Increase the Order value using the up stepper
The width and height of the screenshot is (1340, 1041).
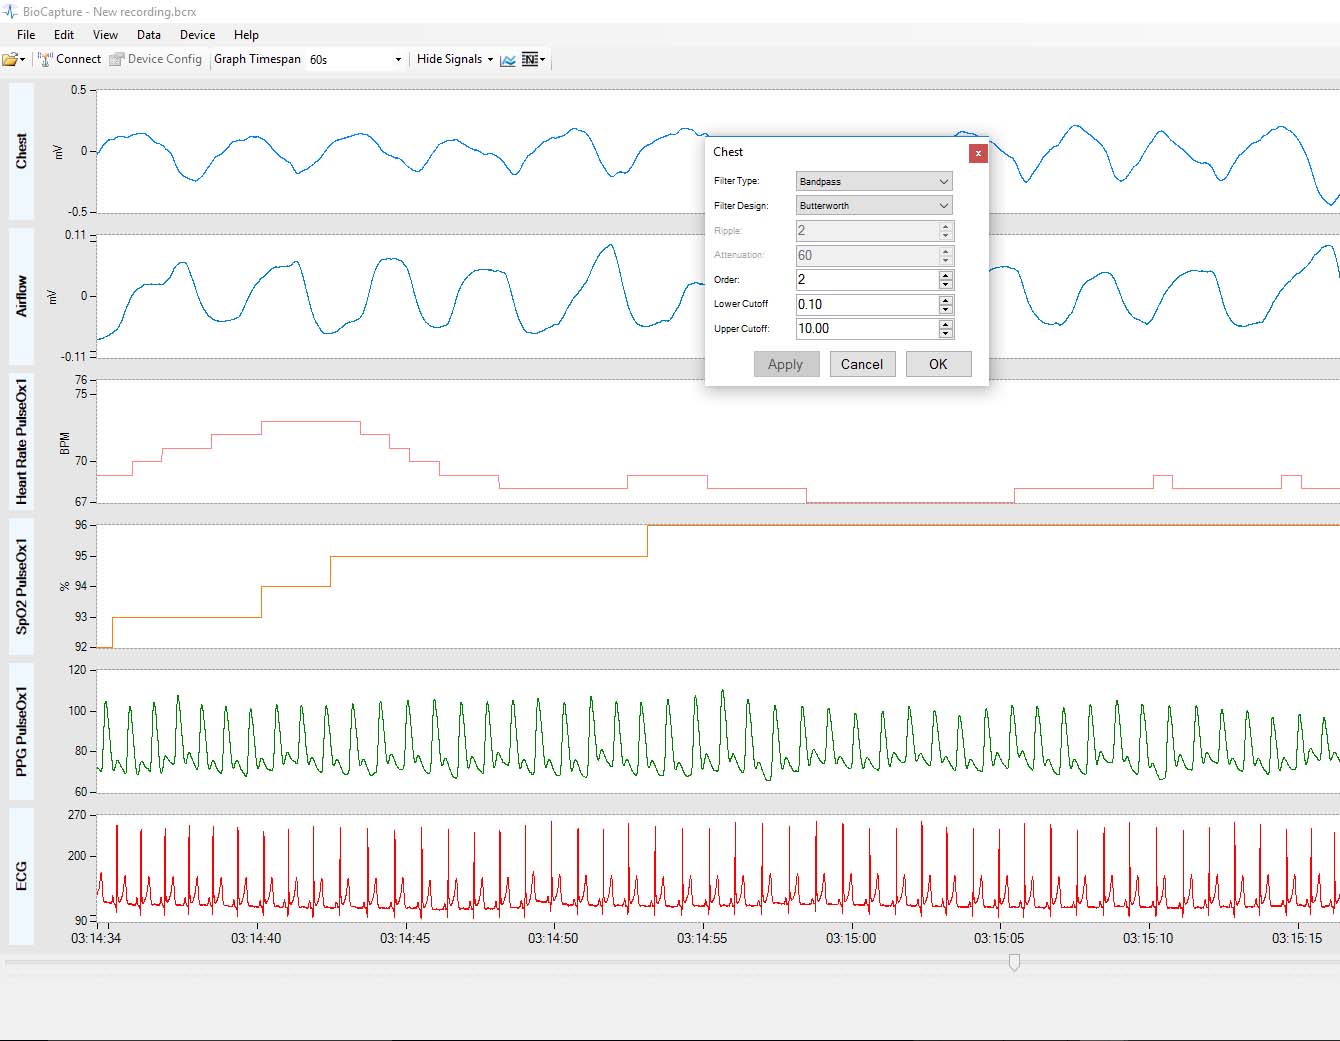(x=946, y=275)
